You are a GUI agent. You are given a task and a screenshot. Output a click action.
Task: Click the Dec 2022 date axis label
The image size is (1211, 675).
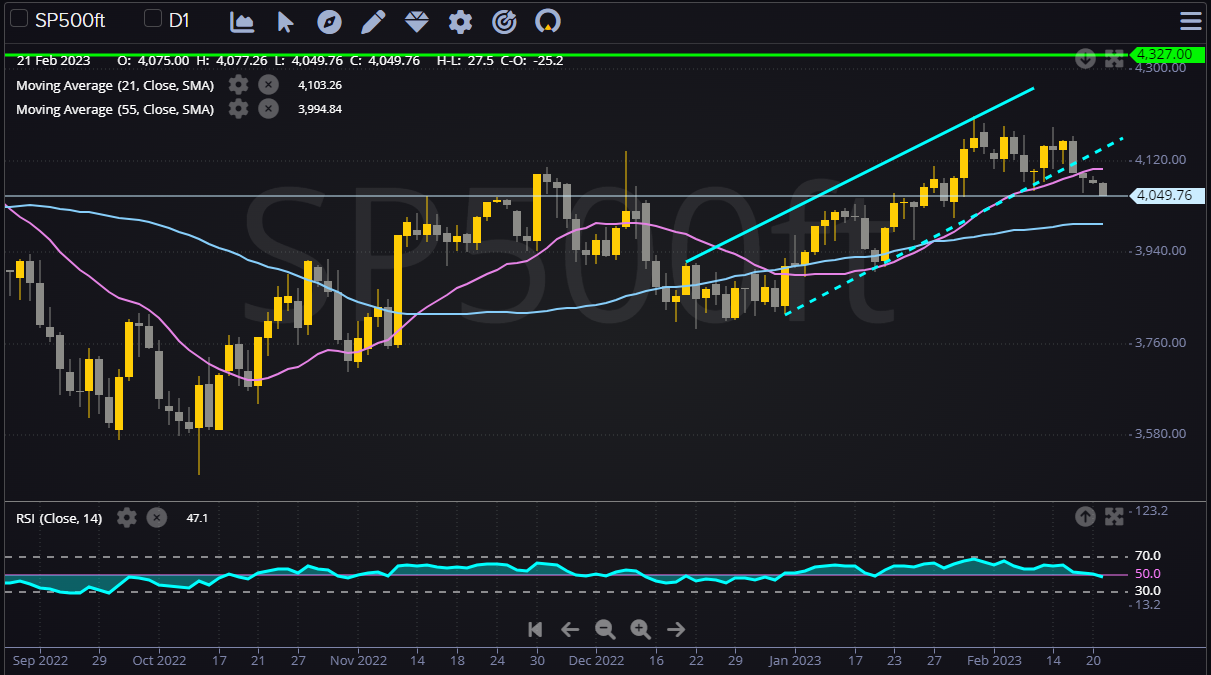595,660
